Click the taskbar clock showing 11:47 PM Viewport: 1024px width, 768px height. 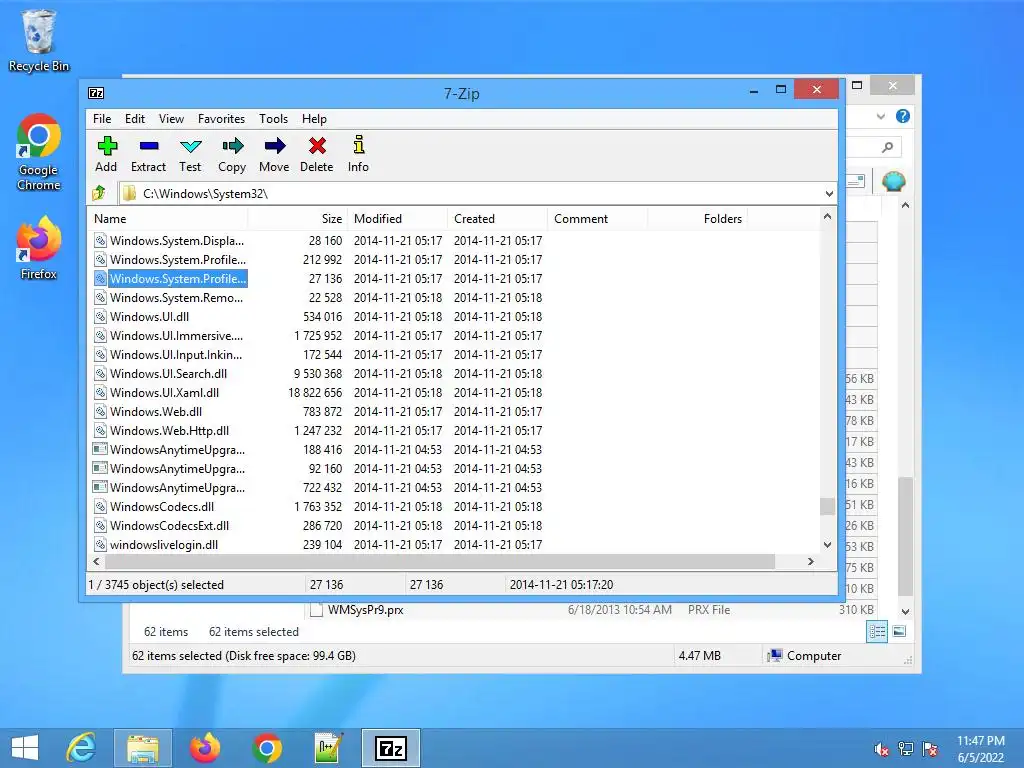coord(981,749)
